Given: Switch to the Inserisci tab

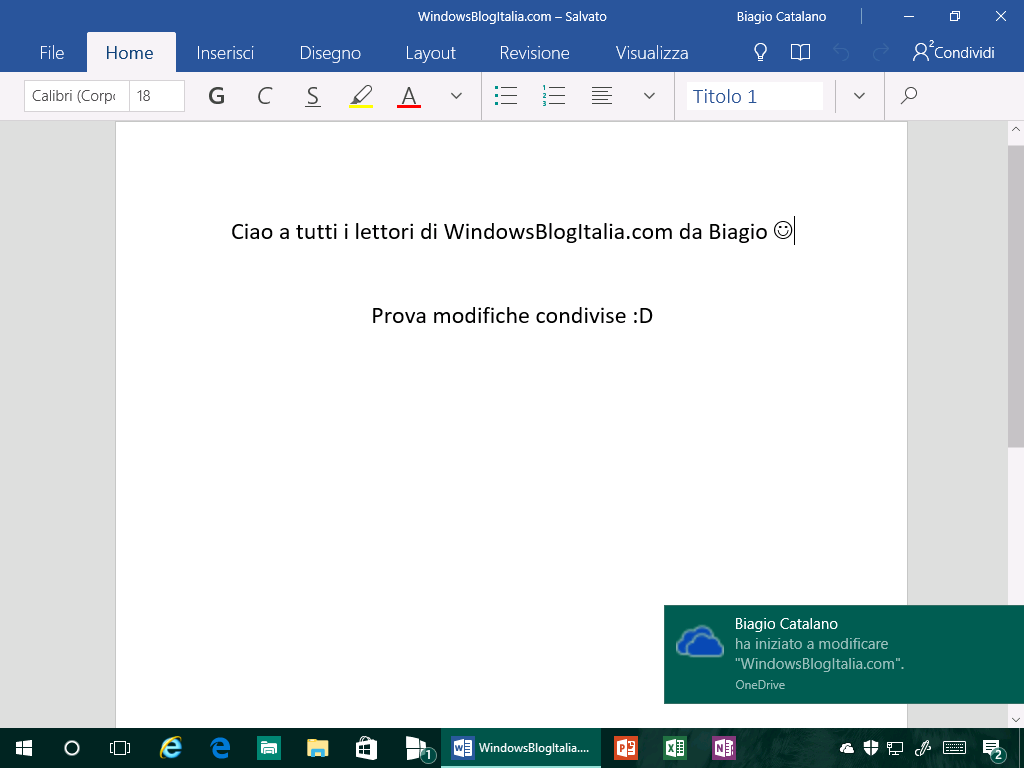Looking at the screenshot, I should tap(225, 52).
